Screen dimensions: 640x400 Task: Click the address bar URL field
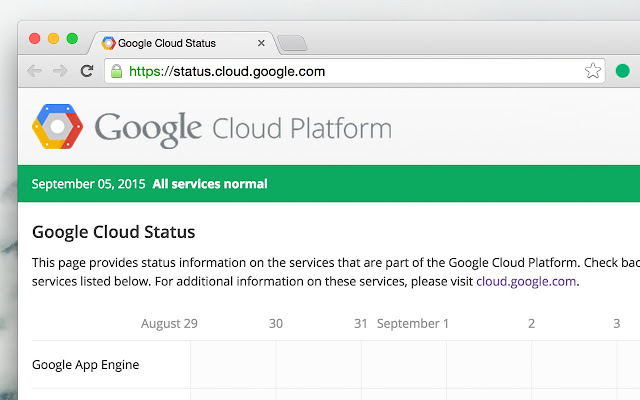point(350,71)
